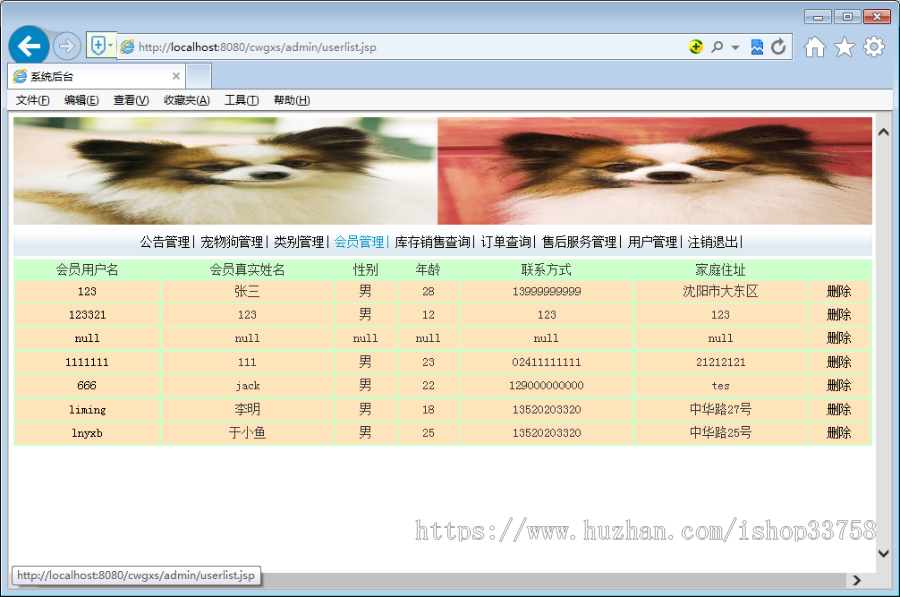Click phone number 13999999999
The image size is (900, 597).
[x=546, y=291]
